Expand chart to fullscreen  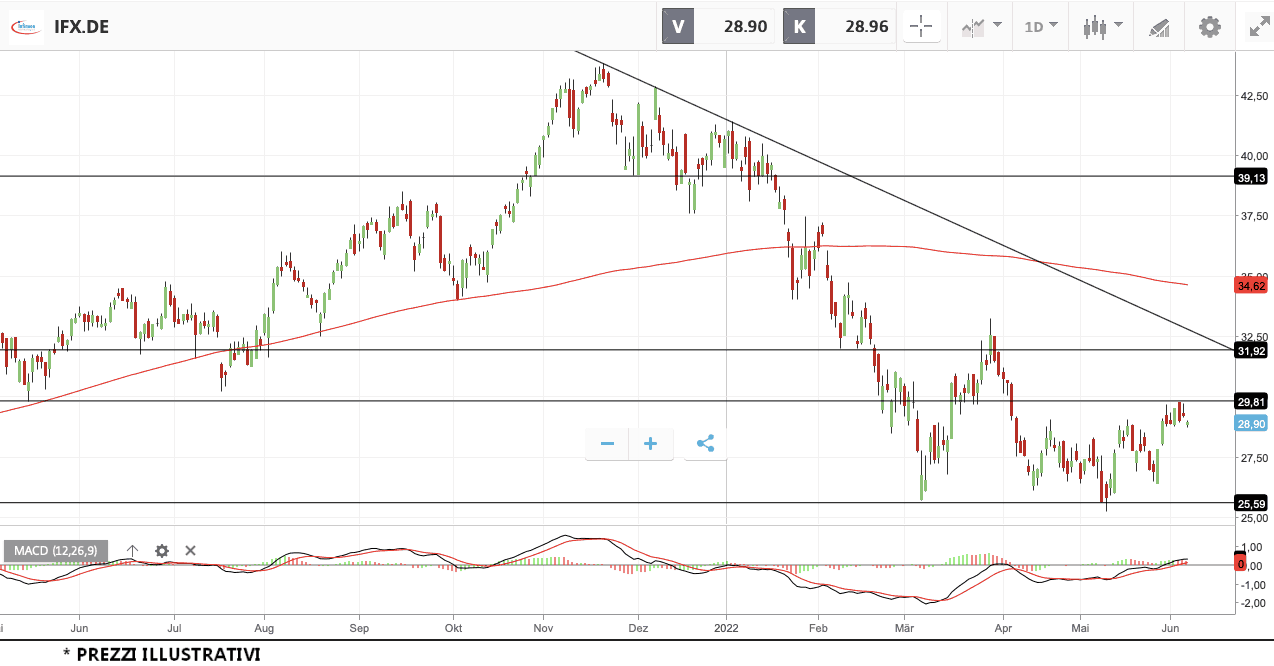point(1259,26)
